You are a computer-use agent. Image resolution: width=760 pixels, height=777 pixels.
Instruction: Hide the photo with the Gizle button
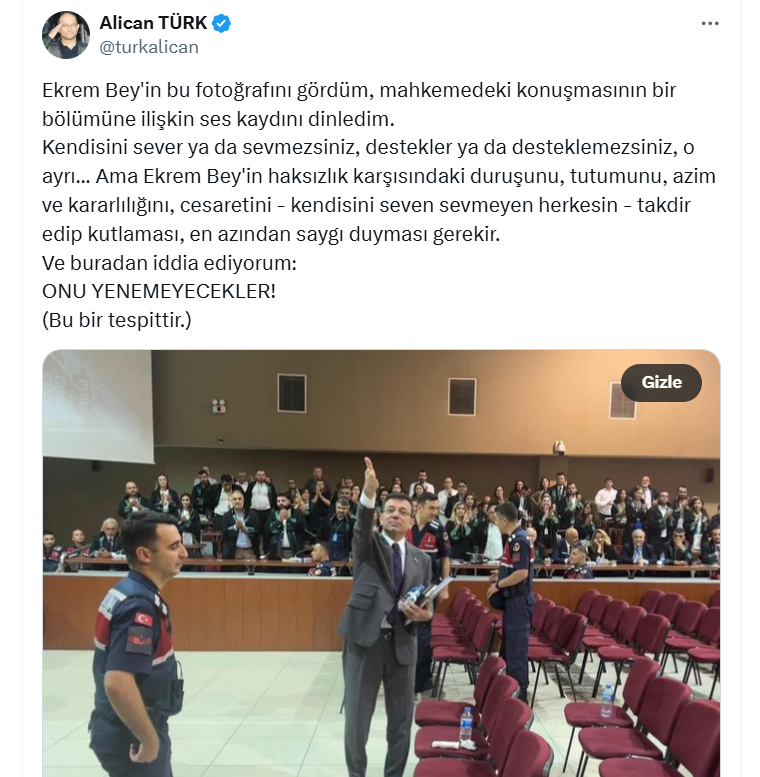coord(661,382)
